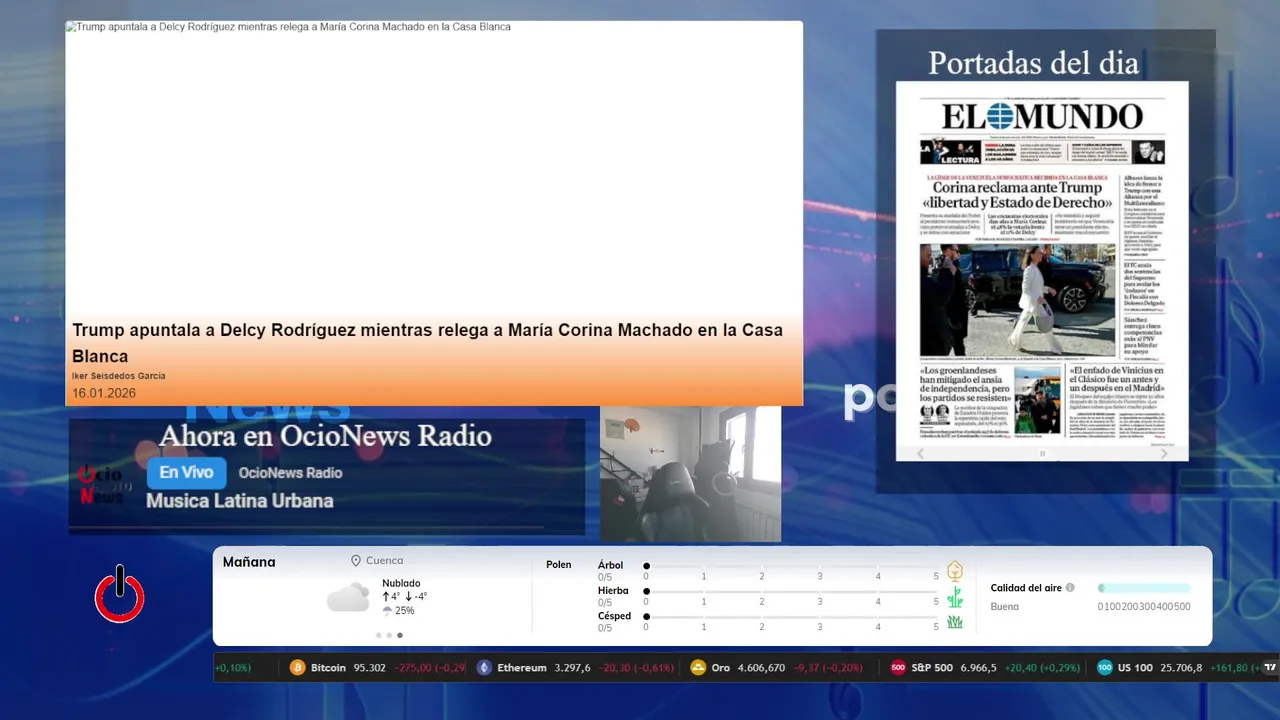The height and width of the screenshot is (720, 1280).
Task: Click the Árbol tree pollen icon
Action: (x=955, y=571)
